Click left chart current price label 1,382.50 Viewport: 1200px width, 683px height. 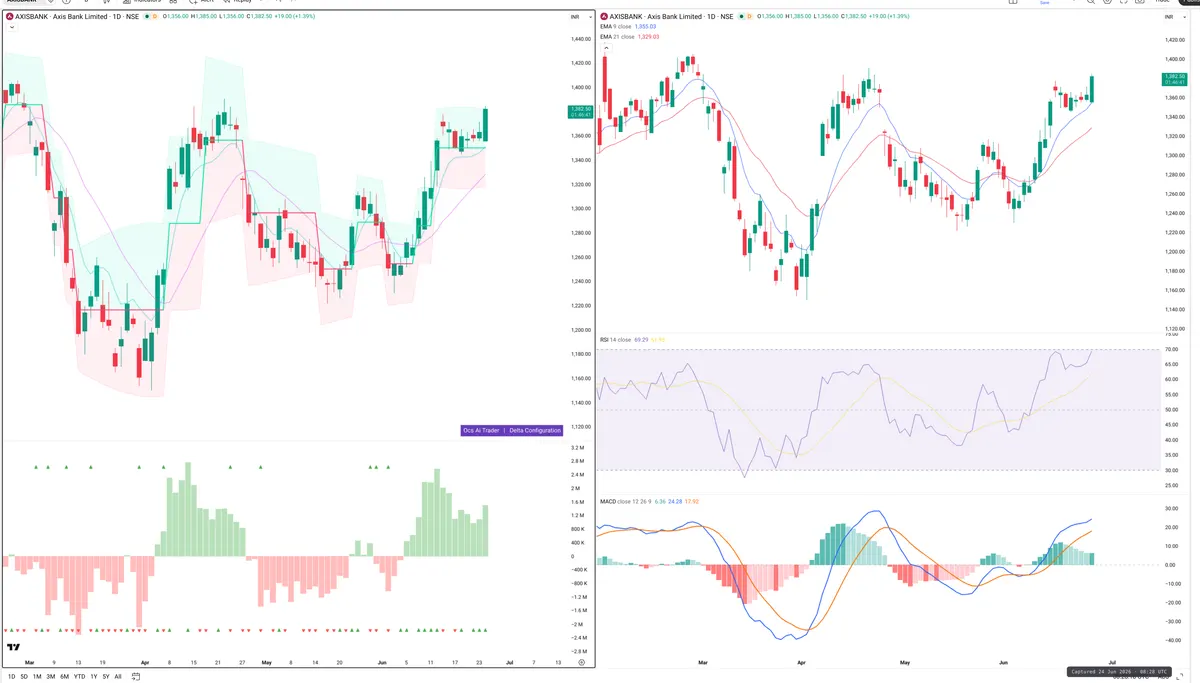click(581, 111)
